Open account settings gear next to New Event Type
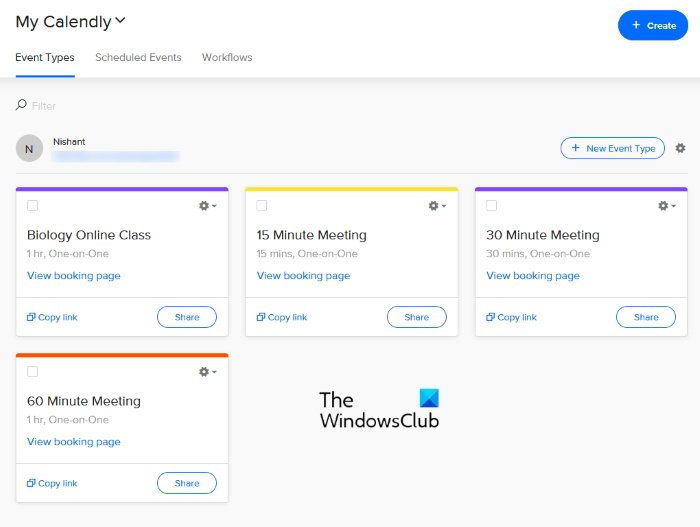 [680, 148]
